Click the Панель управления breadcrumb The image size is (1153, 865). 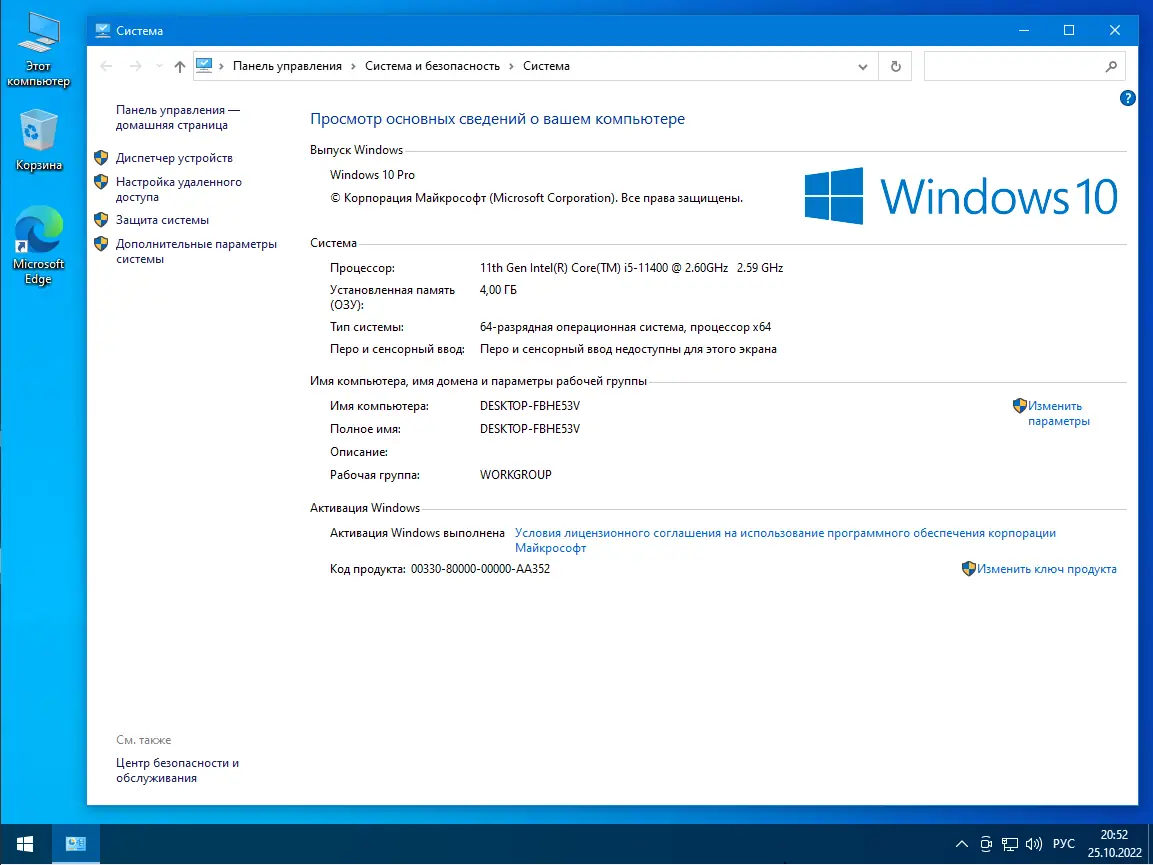click(x=288, y=66)
